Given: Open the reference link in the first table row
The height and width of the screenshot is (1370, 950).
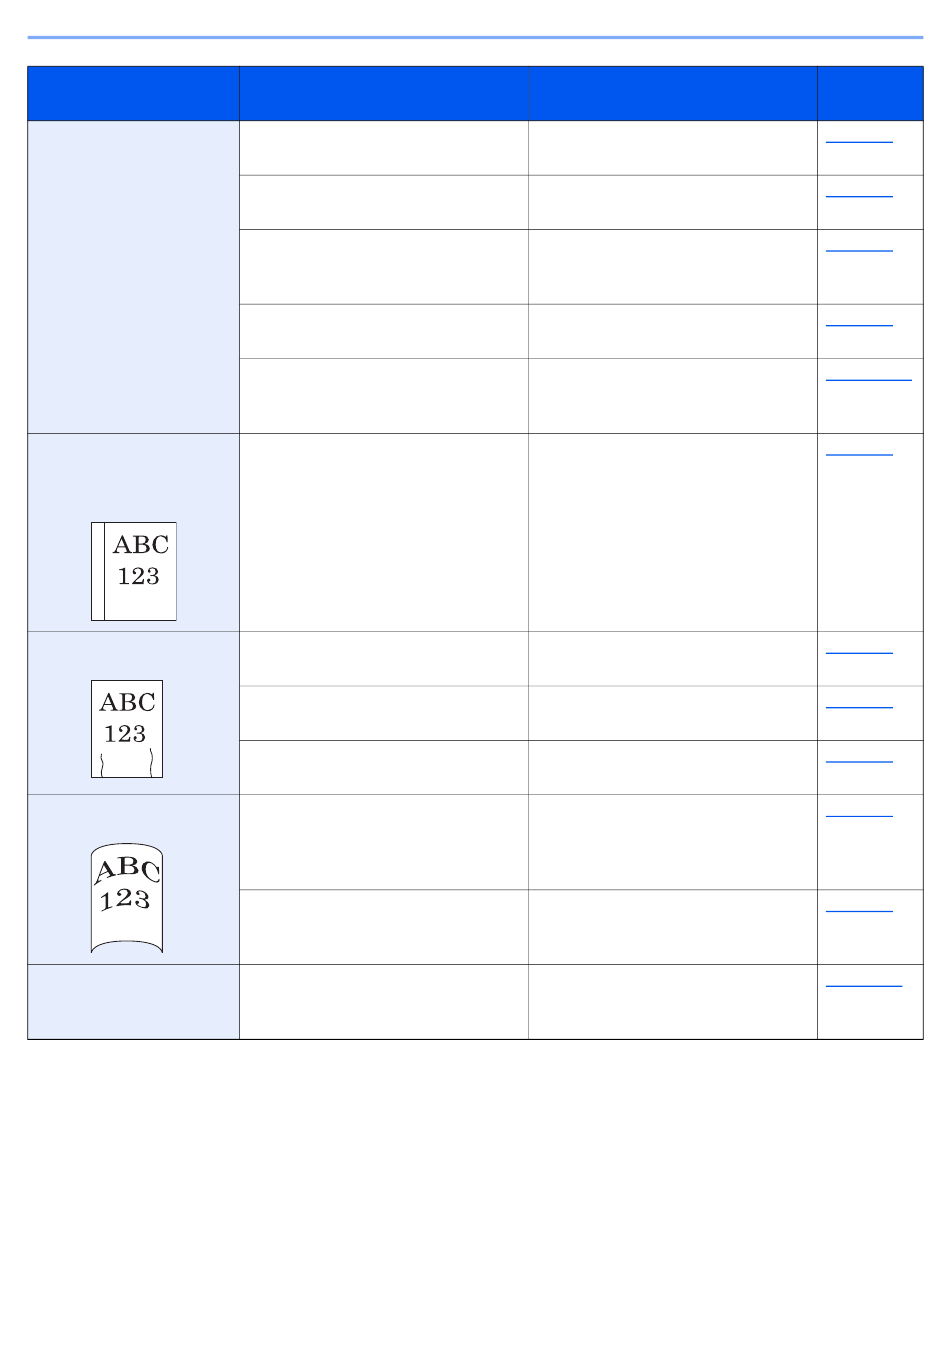Looking at the screenshot, I should 859,141.
